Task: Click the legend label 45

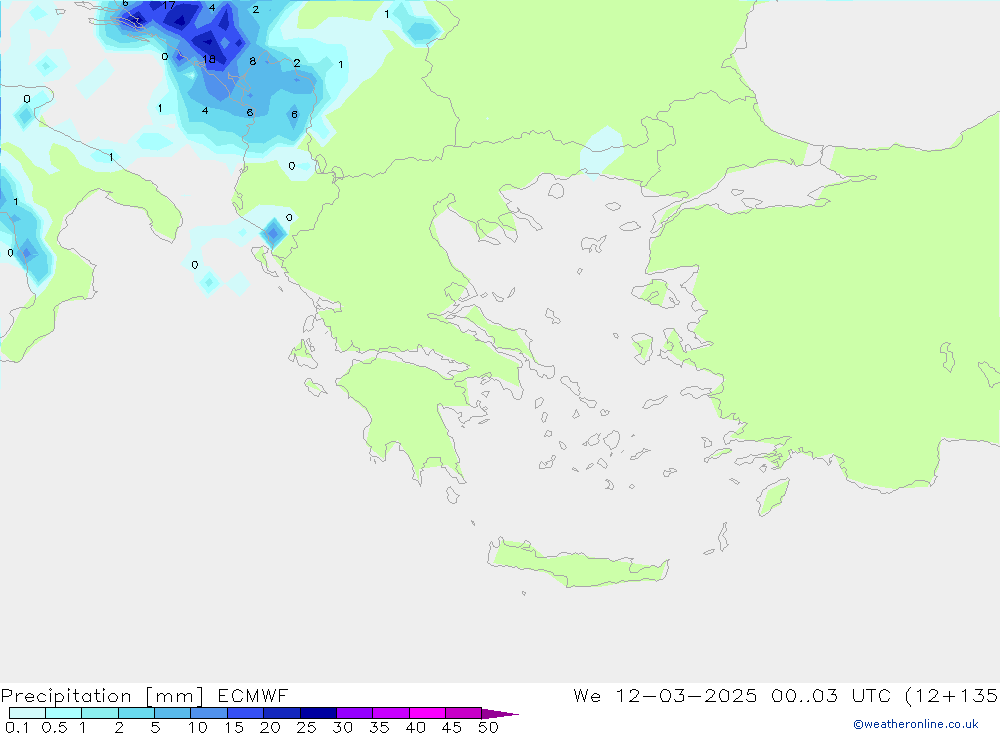Action: click(x=452, y=727)
